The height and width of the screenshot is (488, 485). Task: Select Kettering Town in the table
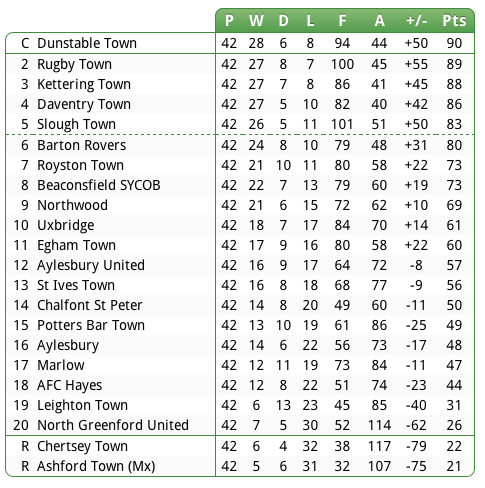pyautogui.click(x=84, y=84)
